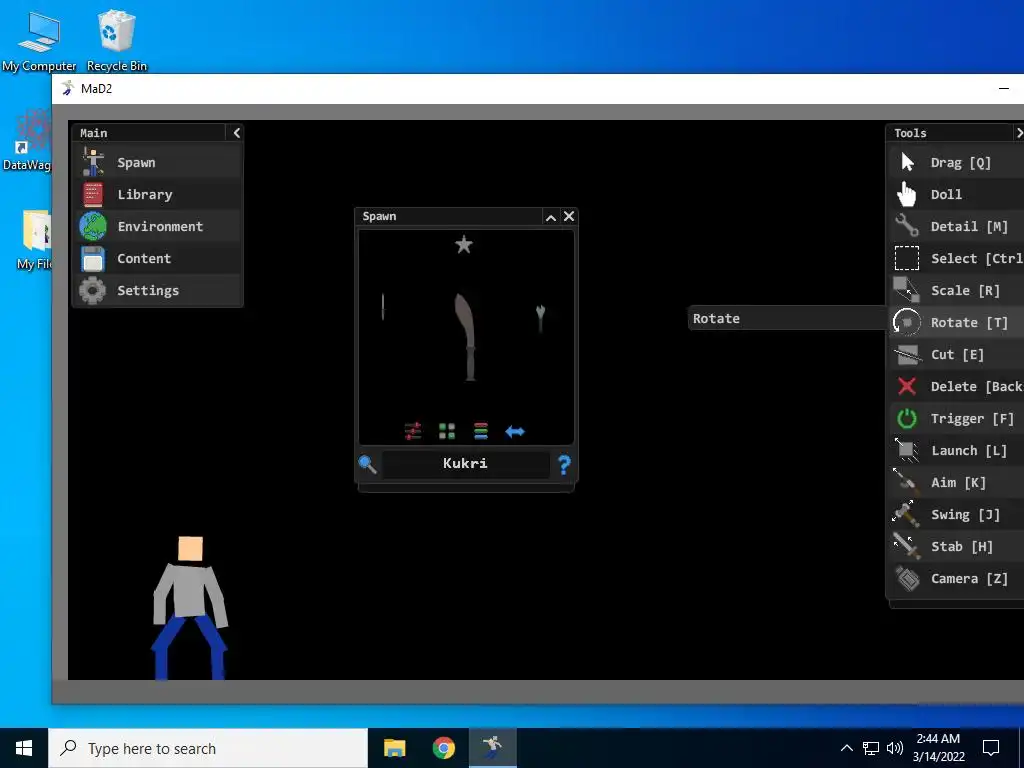This screenshot has width=1024, height=768.
Task: Click the magnifier search icon in Spawn
Action: [x=368, y=464]
